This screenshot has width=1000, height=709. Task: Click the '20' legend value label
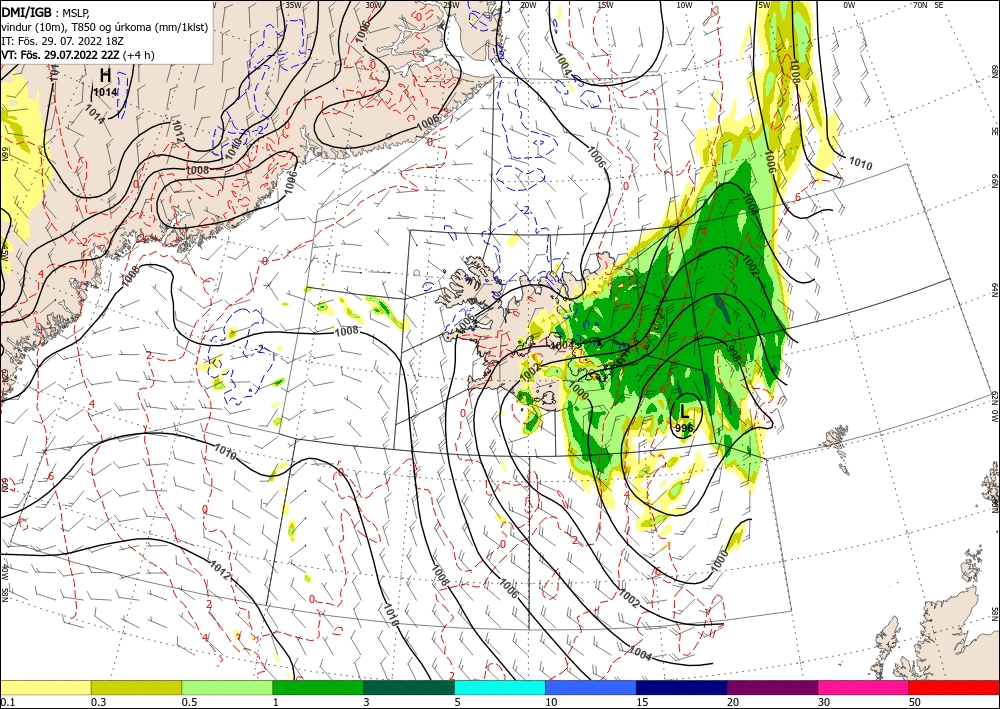pos(733,702)
